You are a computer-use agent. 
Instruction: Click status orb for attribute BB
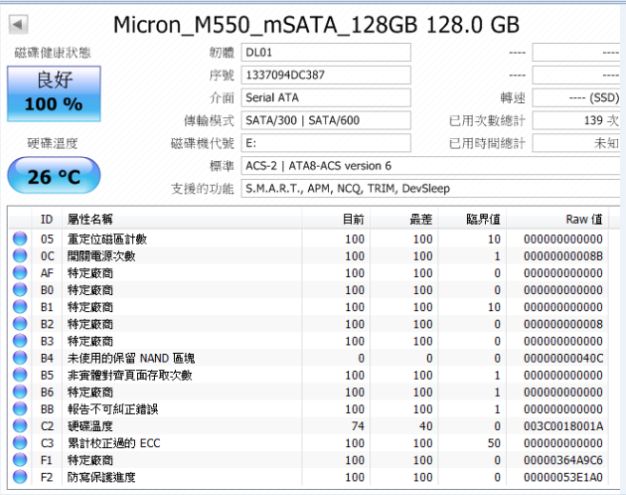click(19, 409)
